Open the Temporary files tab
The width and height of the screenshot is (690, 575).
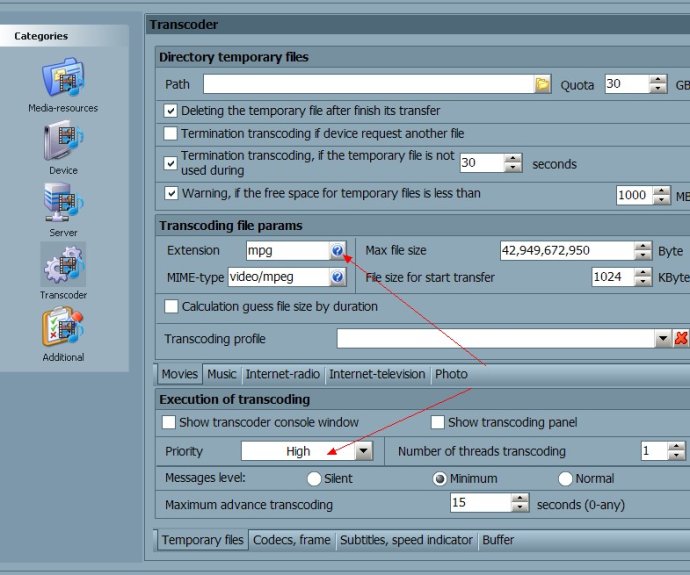click(202, 540)
